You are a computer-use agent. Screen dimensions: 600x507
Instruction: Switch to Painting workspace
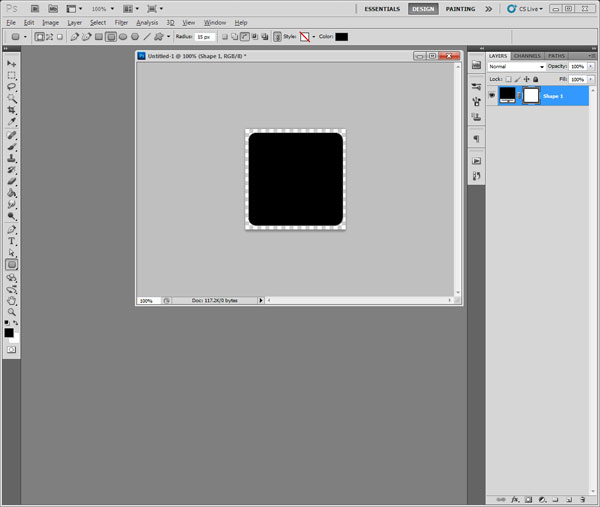tap(460, 9)
